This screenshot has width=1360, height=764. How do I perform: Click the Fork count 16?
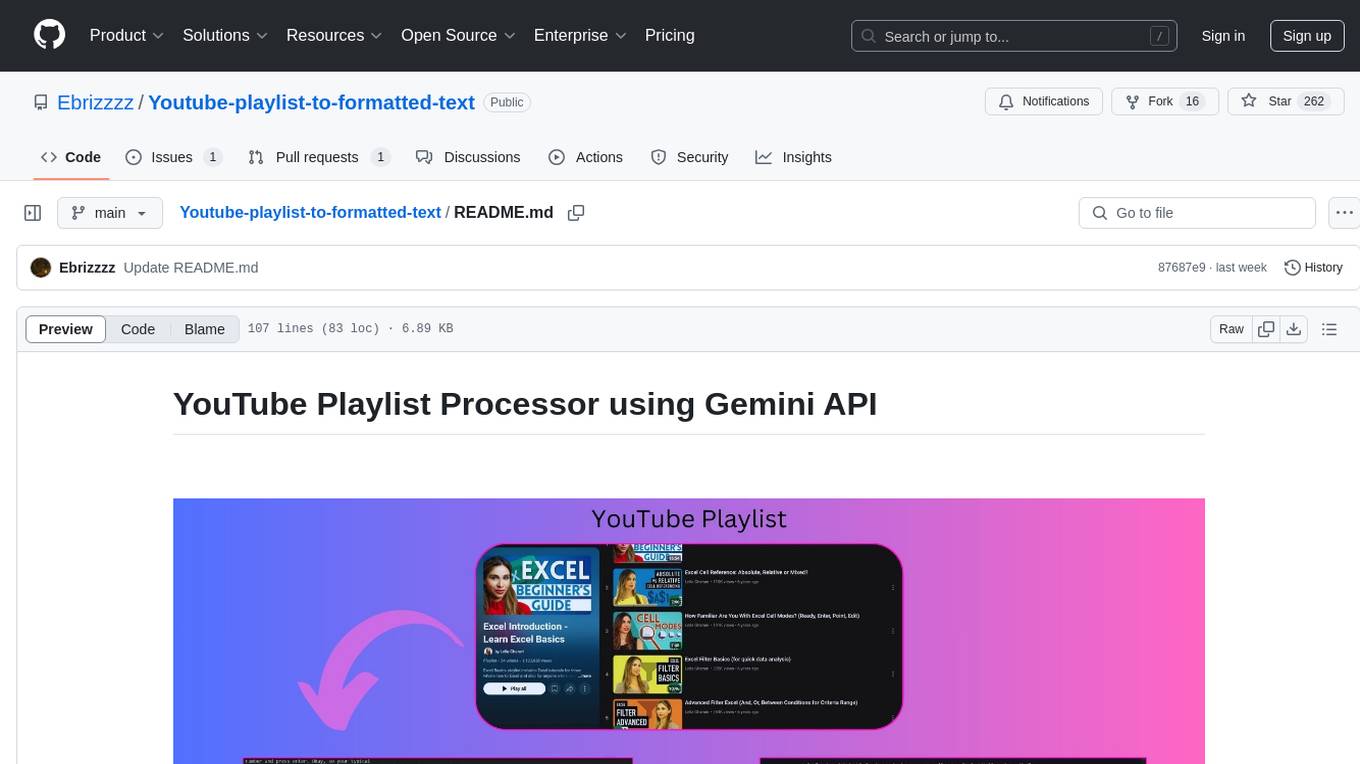point(1191,101)
